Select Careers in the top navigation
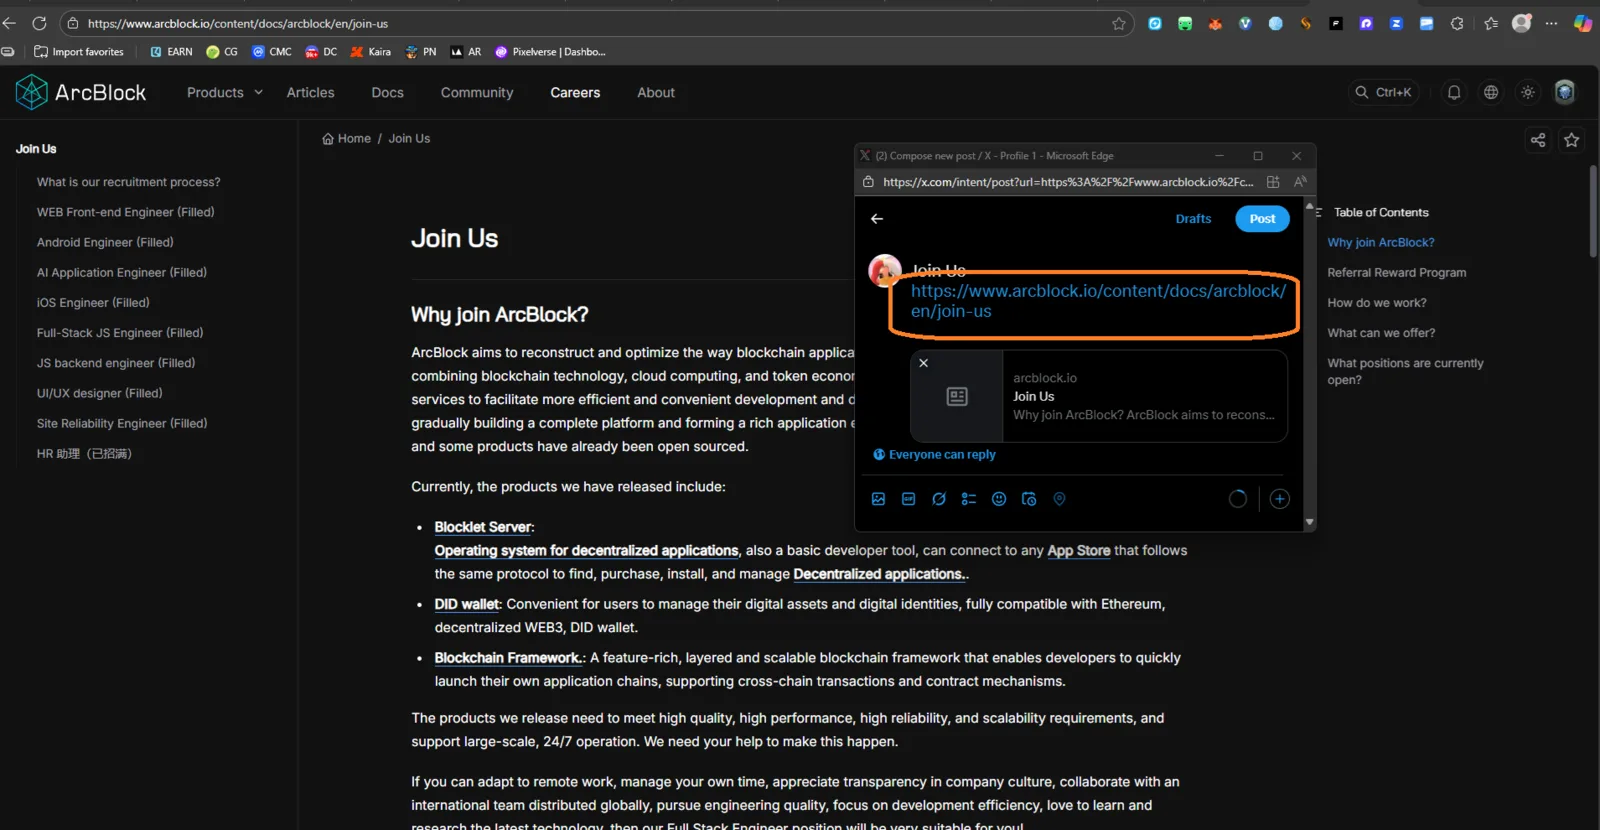 pyautogui.click(x=575, y=92)
